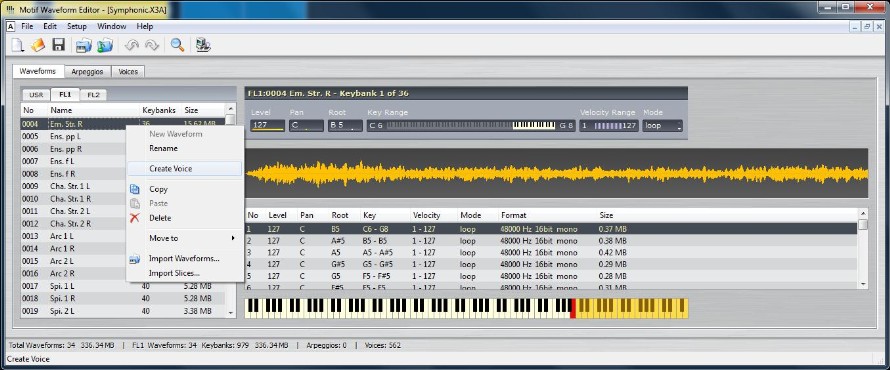Sort waveform list by No column

pos(33,110)
